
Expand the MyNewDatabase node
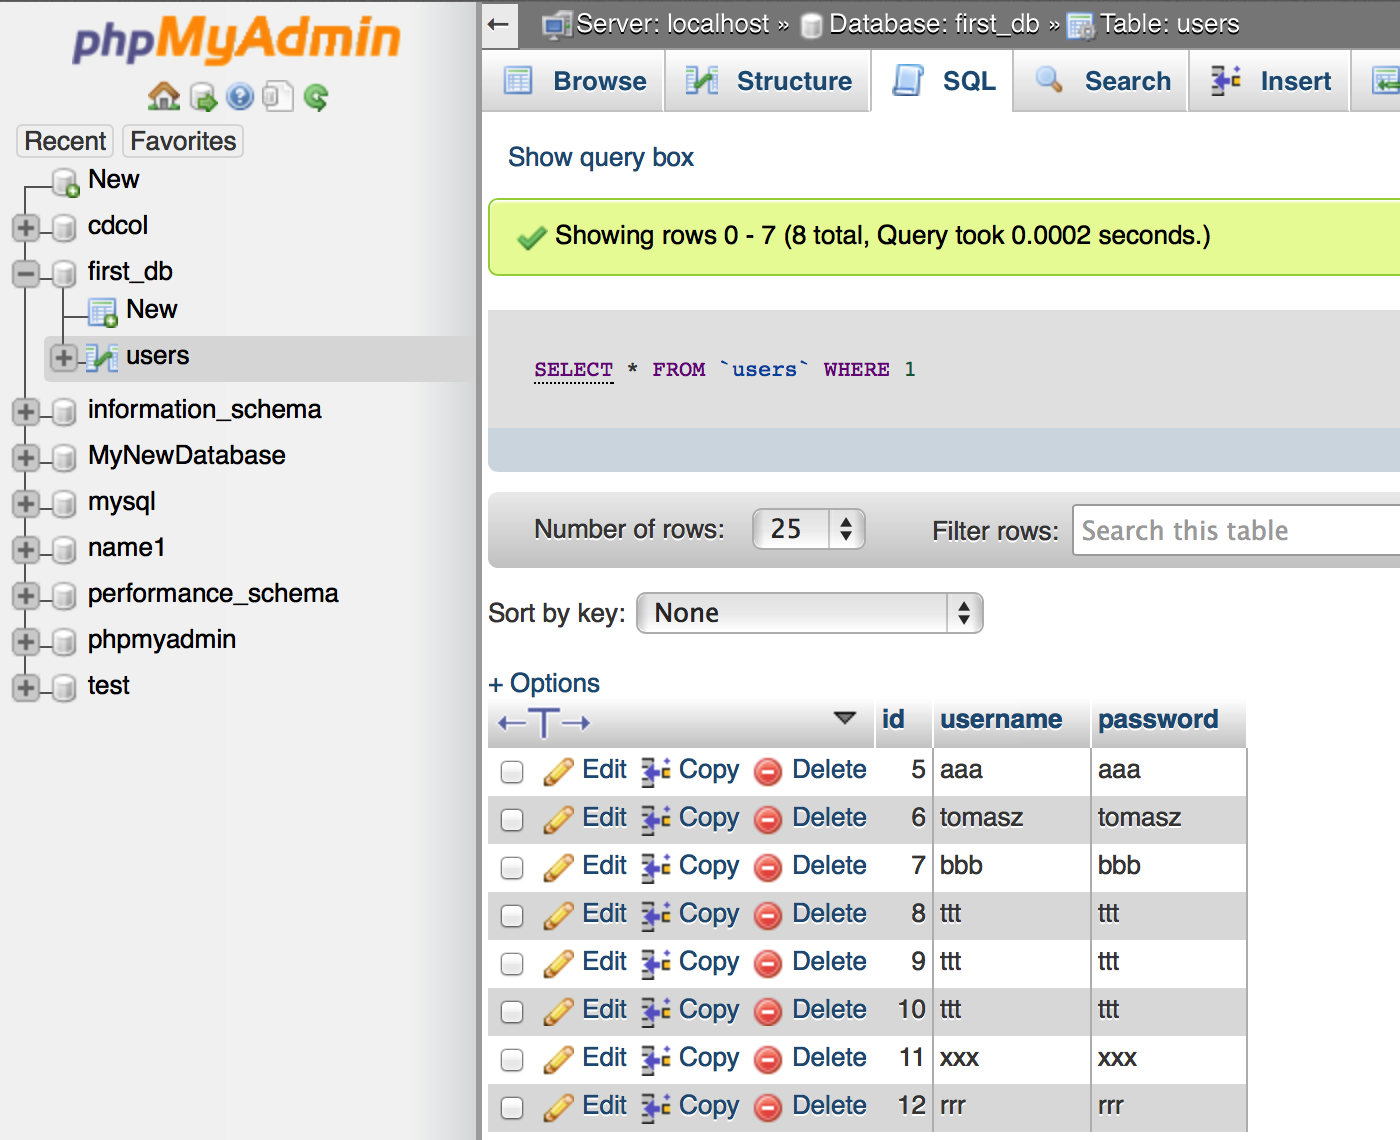[26, 458]
